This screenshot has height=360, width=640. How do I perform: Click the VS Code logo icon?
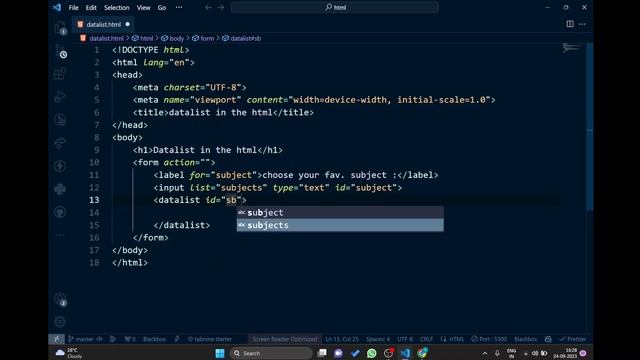(57, 7)
